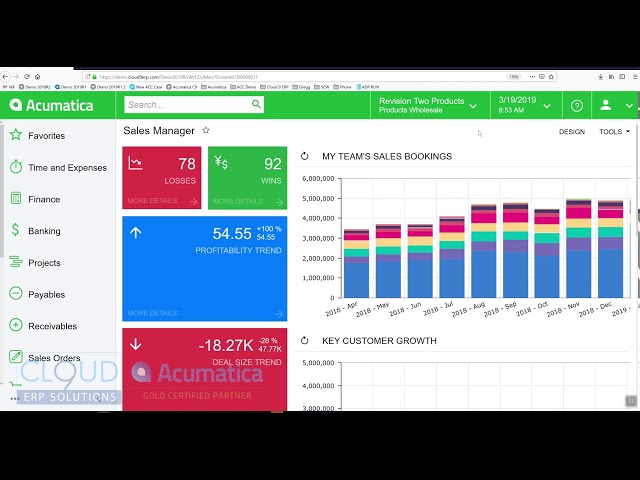The image size is (640, 480).
Task: Open the Cloud 9 ERP bookmark folder
Action: coord(274,87)
